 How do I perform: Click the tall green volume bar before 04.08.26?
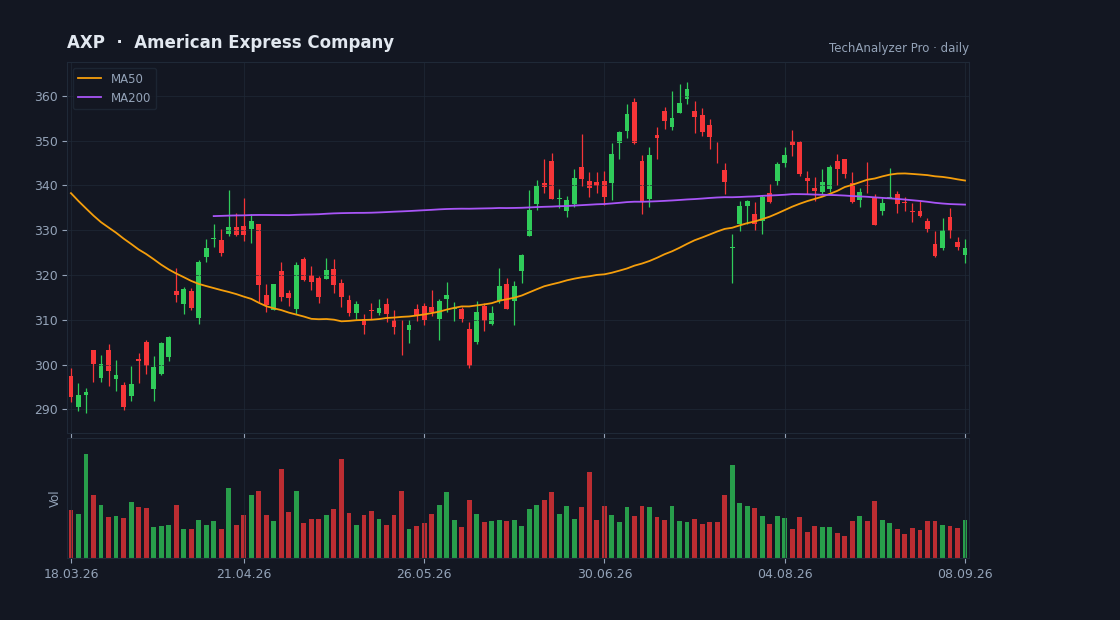click(x=732, y=511)
